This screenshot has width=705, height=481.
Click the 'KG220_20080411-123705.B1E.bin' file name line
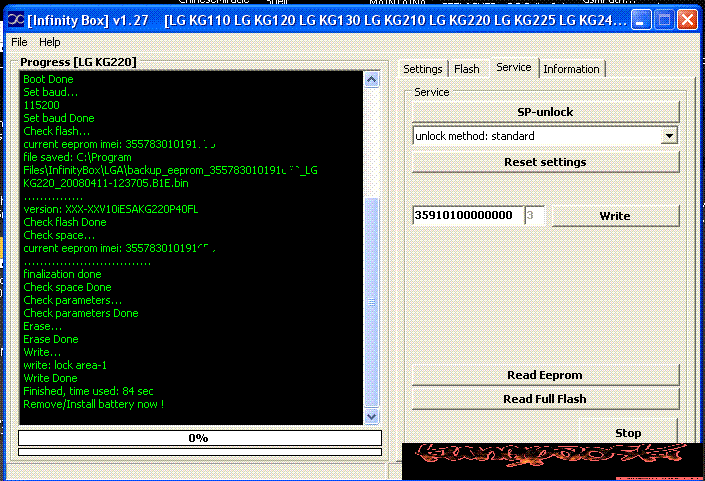click(x=106, y=183)
